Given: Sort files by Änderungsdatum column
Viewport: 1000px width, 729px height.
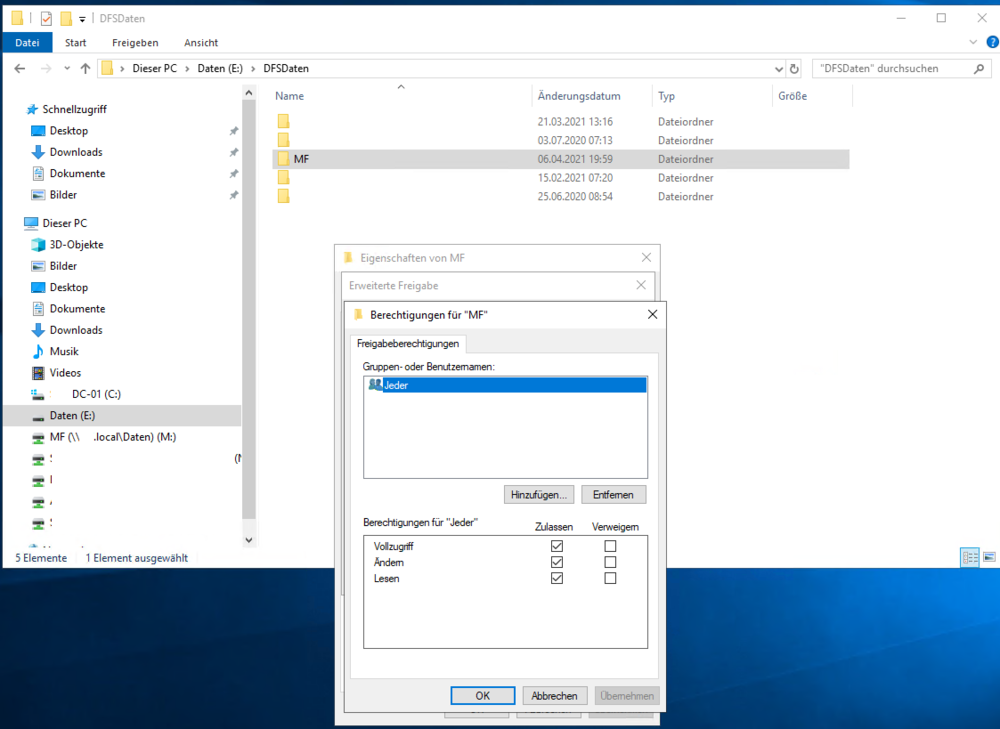Looking at the screenshot, I should [579, 96].
